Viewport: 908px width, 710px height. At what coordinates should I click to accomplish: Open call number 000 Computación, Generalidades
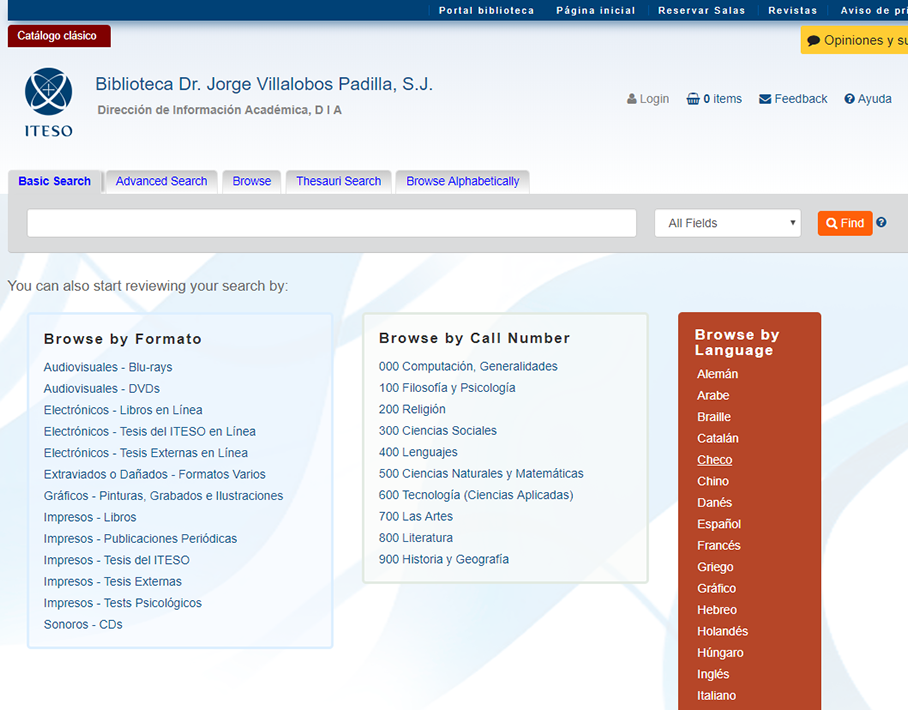point(468,367)
